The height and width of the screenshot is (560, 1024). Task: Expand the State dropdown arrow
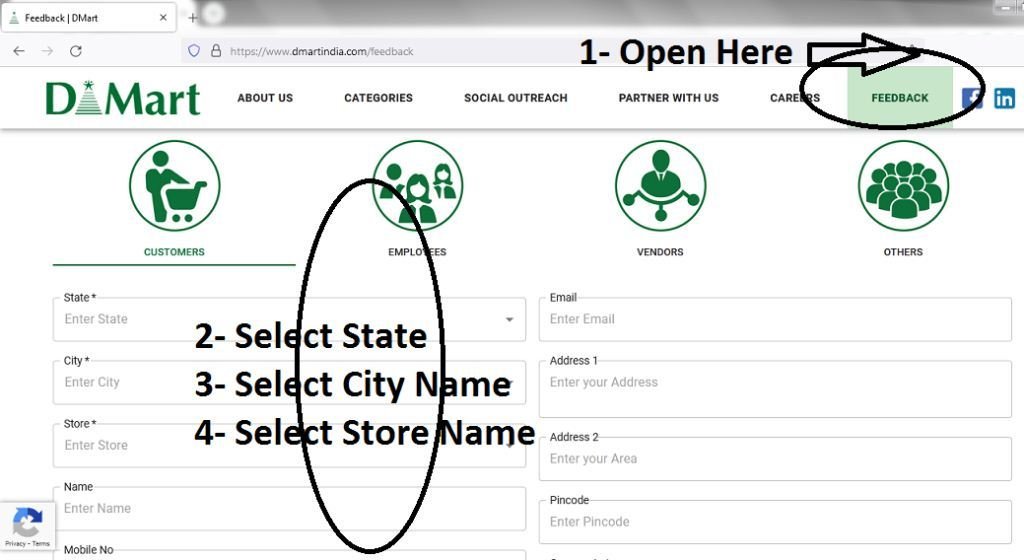[509, 319]
